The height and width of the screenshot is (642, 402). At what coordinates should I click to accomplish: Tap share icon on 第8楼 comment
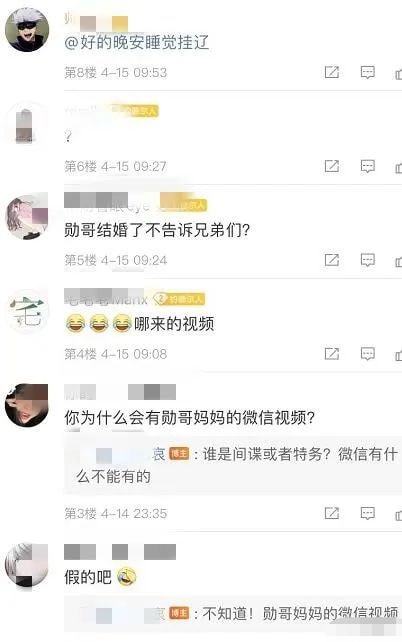(332, 72)
